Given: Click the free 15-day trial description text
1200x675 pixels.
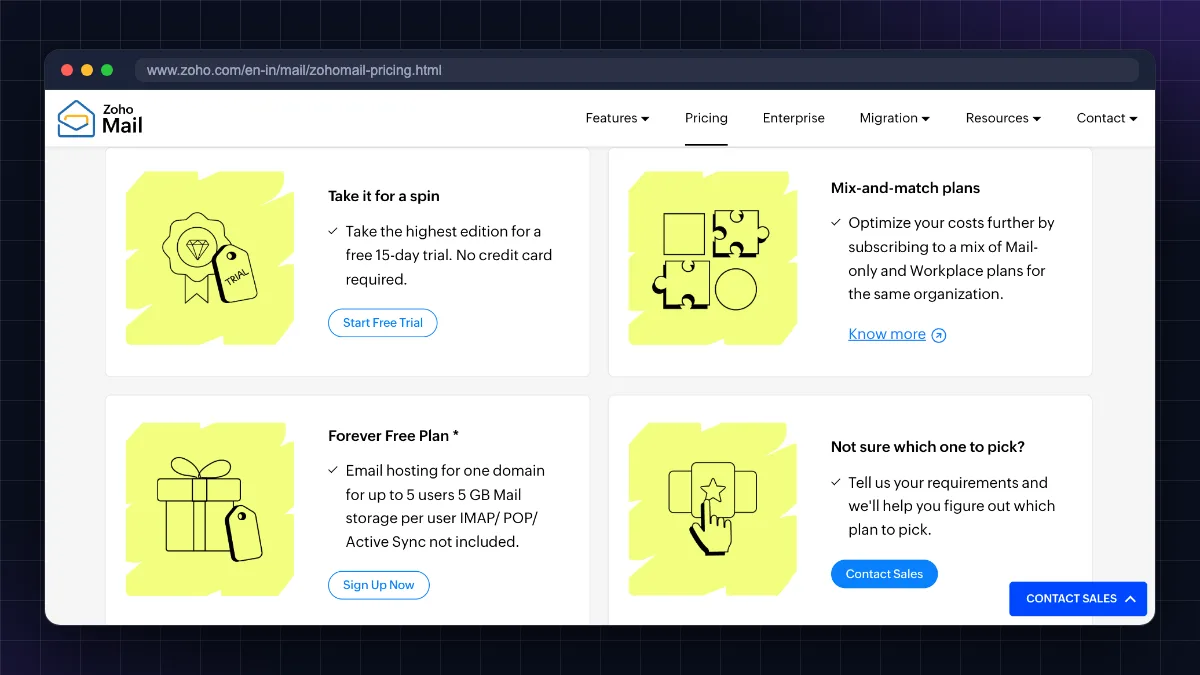Looking at the screenshot, I should pos(448,255).
